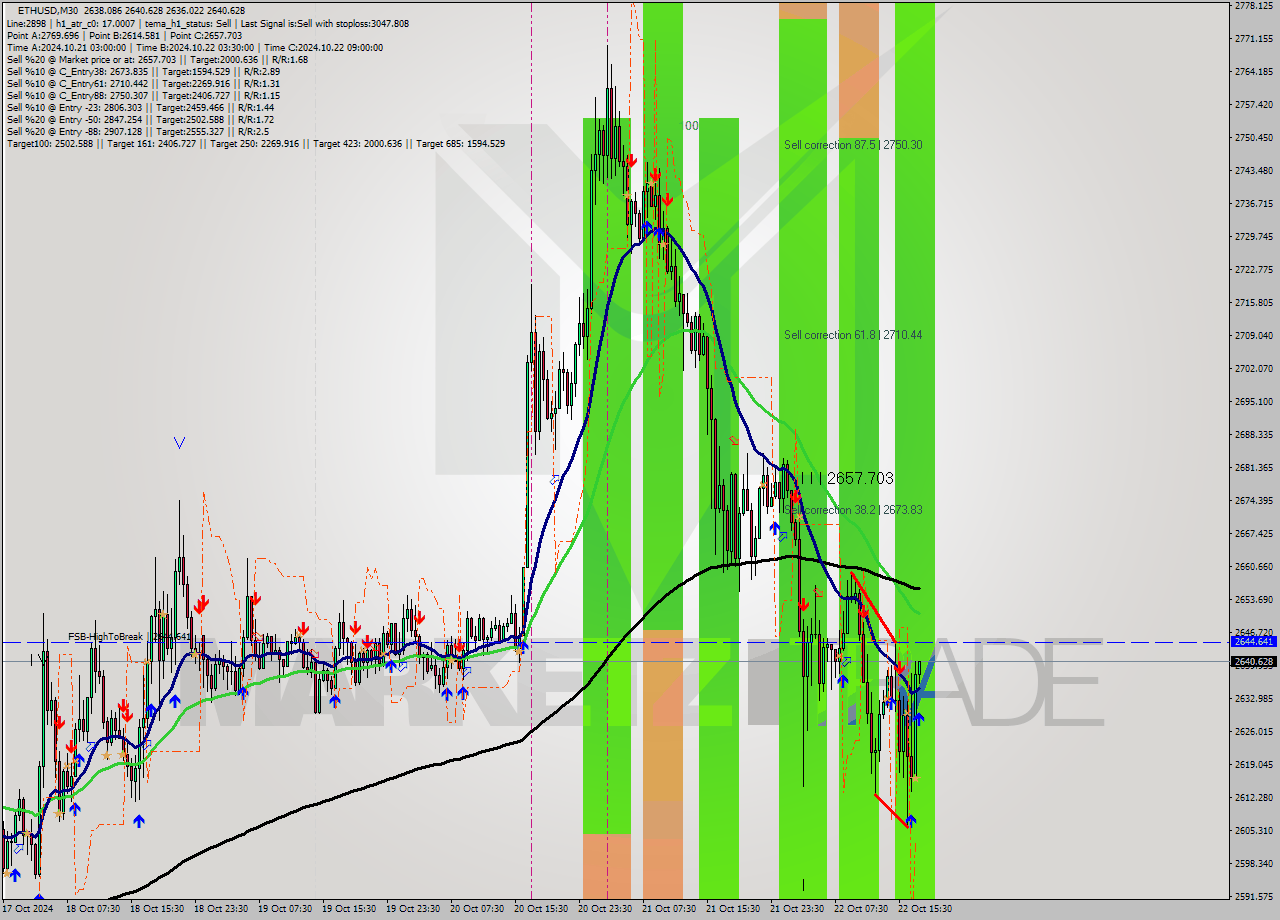Screen dimensions: 1280x920
Task: Click '19 Oct 15:30' on the time axis
Action: click(x=349, y=909)
